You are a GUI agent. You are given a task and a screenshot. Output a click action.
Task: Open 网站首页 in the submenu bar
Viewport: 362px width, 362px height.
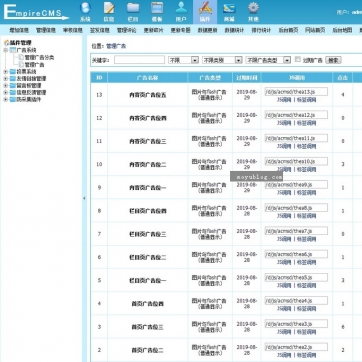(x=315, y=30)
